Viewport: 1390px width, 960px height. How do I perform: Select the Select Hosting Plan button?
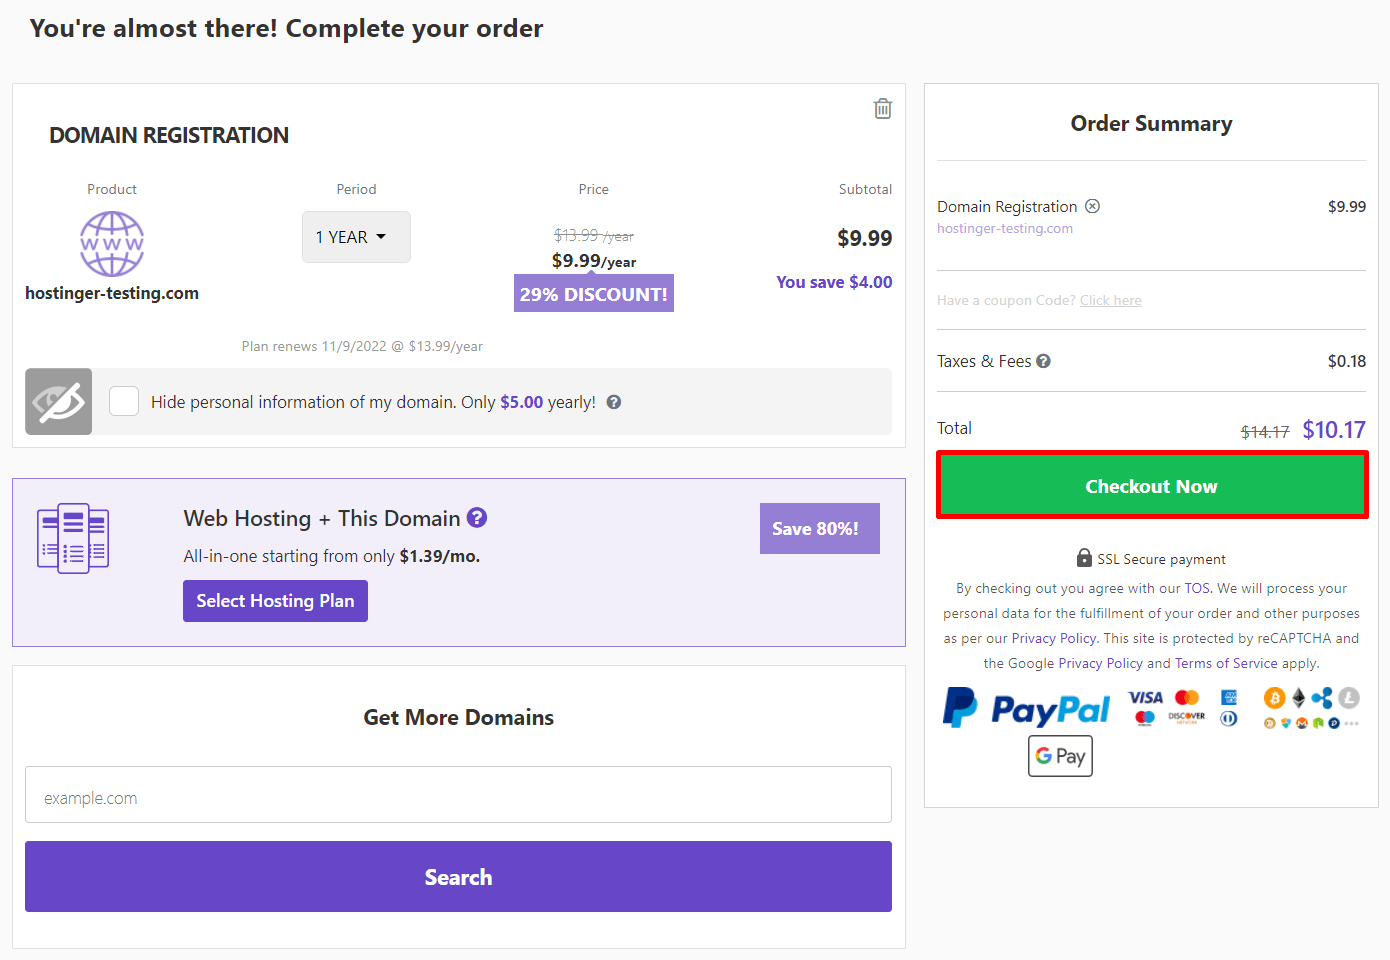click(275, 600)
